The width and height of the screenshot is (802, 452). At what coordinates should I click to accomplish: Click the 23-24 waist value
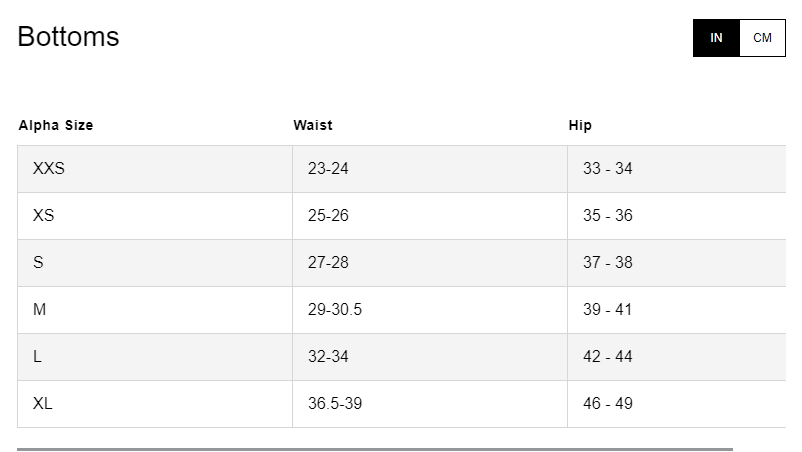[x=328, y=169]
